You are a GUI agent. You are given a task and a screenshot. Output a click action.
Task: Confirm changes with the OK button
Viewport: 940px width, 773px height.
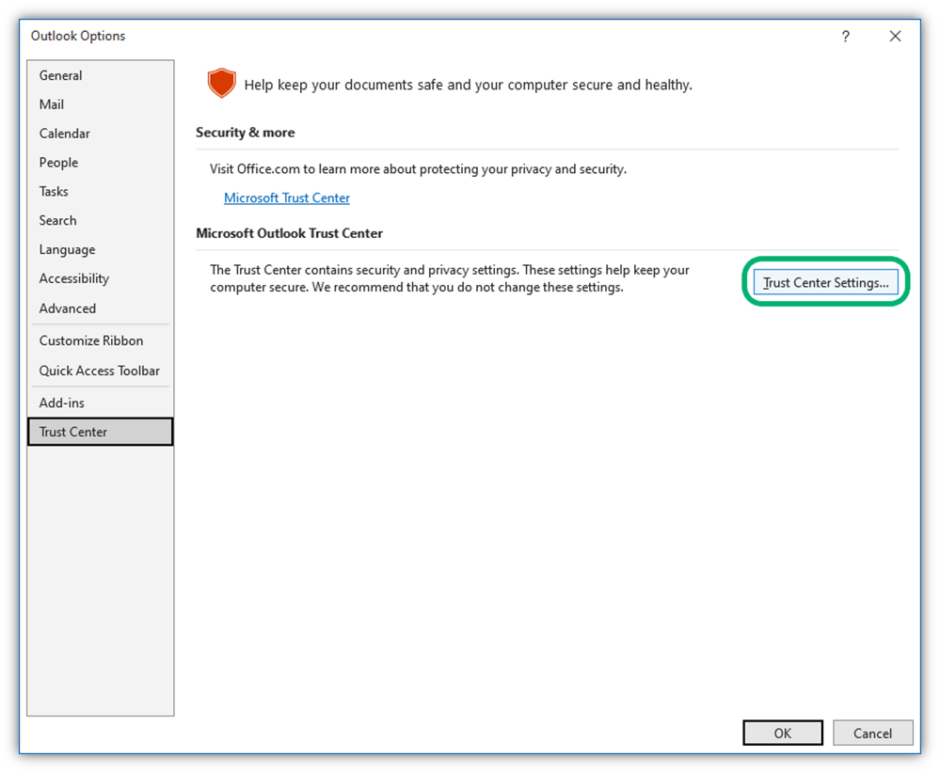[x=782, y=732]
